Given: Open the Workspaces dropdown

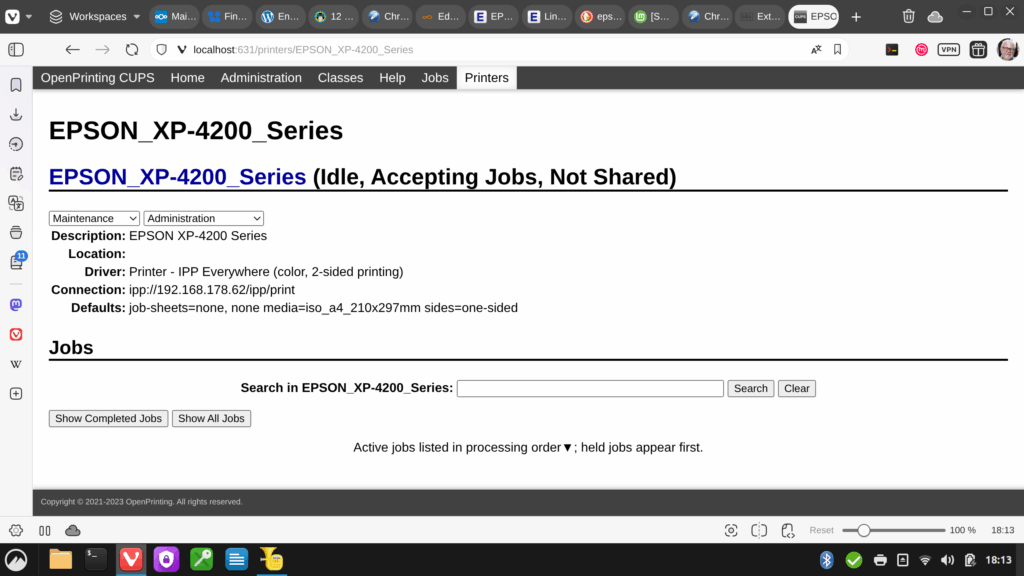Looking at the screenshot, I should (x=97, y=16).
